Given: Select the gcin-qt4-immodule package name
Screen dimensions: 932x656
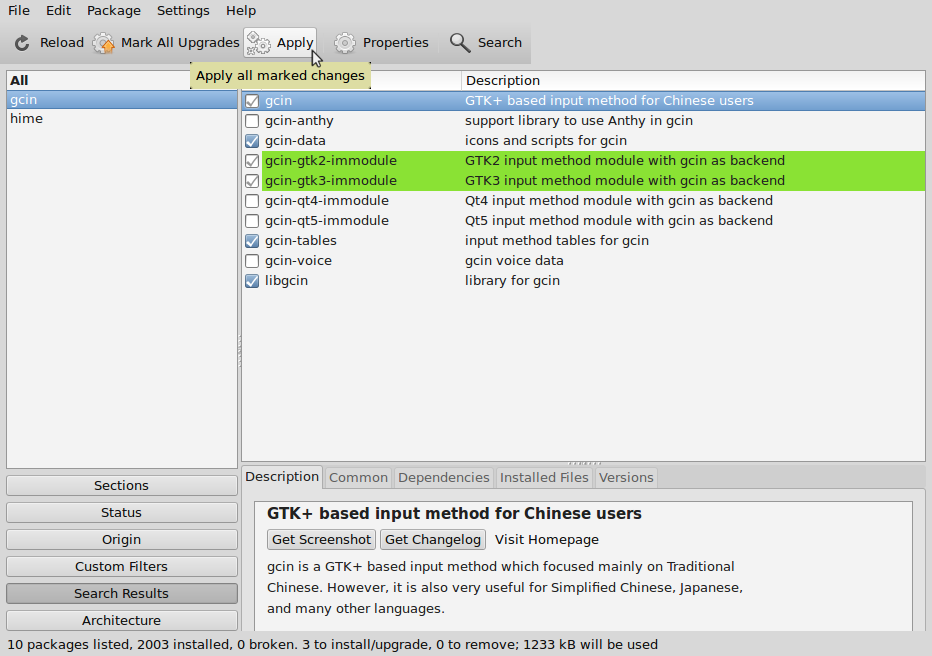Looking at the screenshot, I should 327,201.
